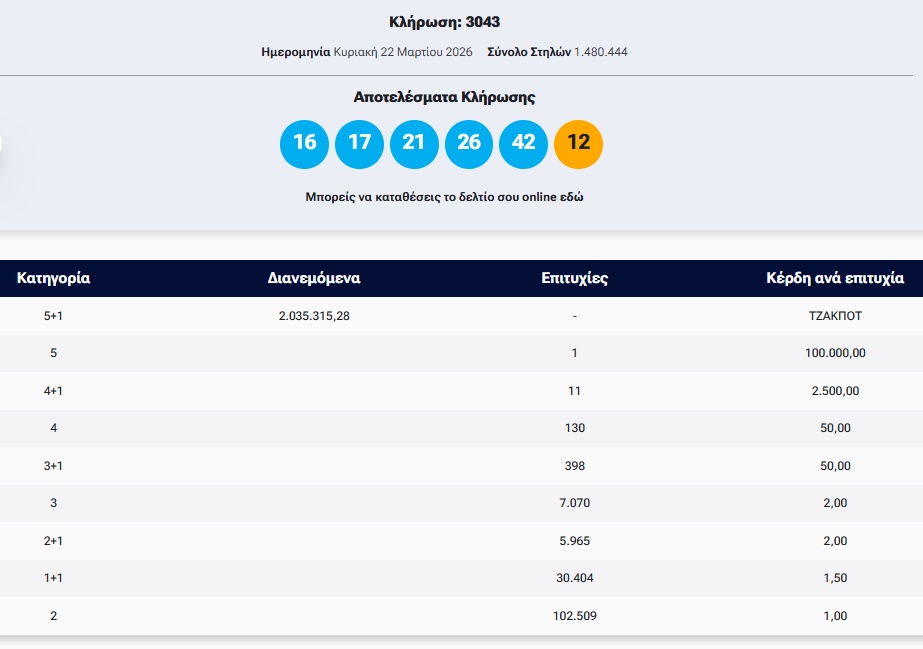Image resolution: width=923 pixels, height=649 pixels.
Task: Click the Διανεμόμενα column header
Action: coord(314,278)
